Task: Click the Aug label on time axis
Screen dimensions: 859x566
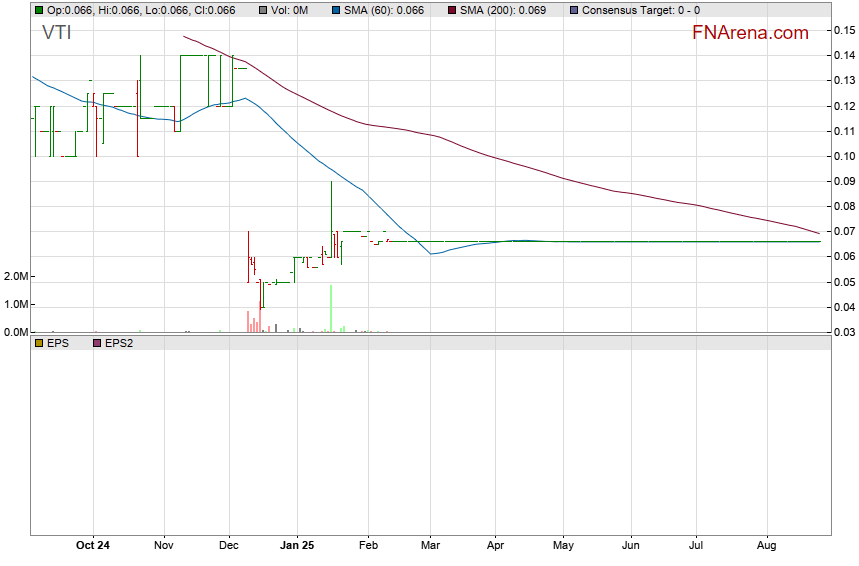Action: click(766, 546)
